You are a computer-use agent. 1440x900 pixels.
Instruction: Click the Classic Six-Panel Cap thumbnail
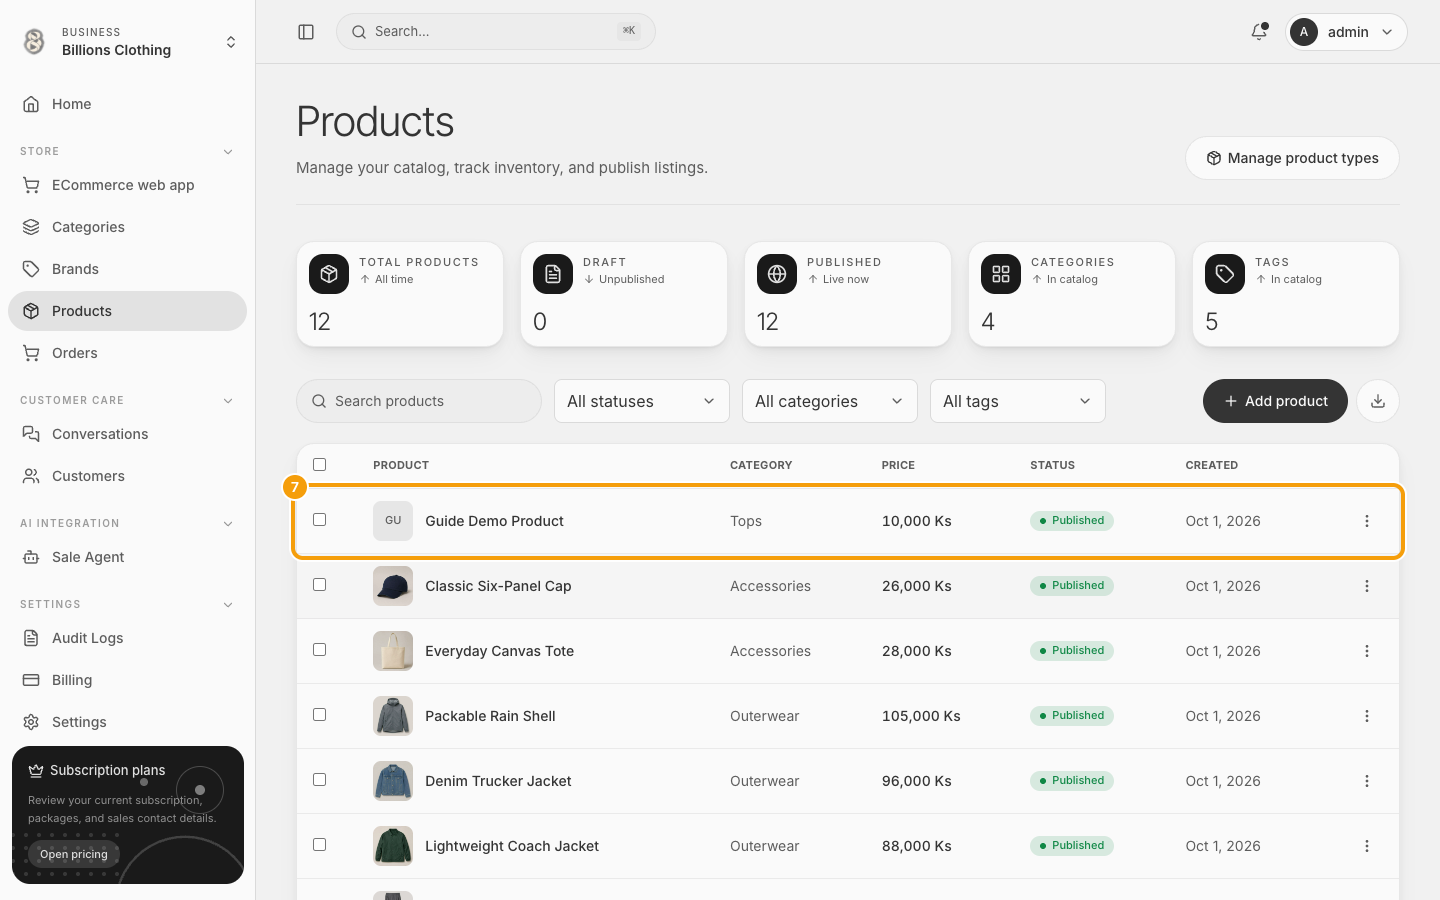click(393, 586)
